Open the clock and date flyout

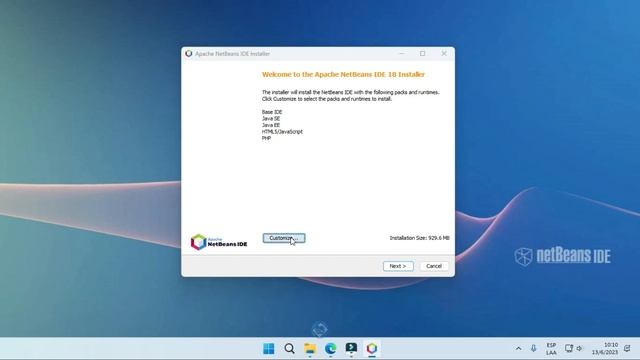[605, 349]
